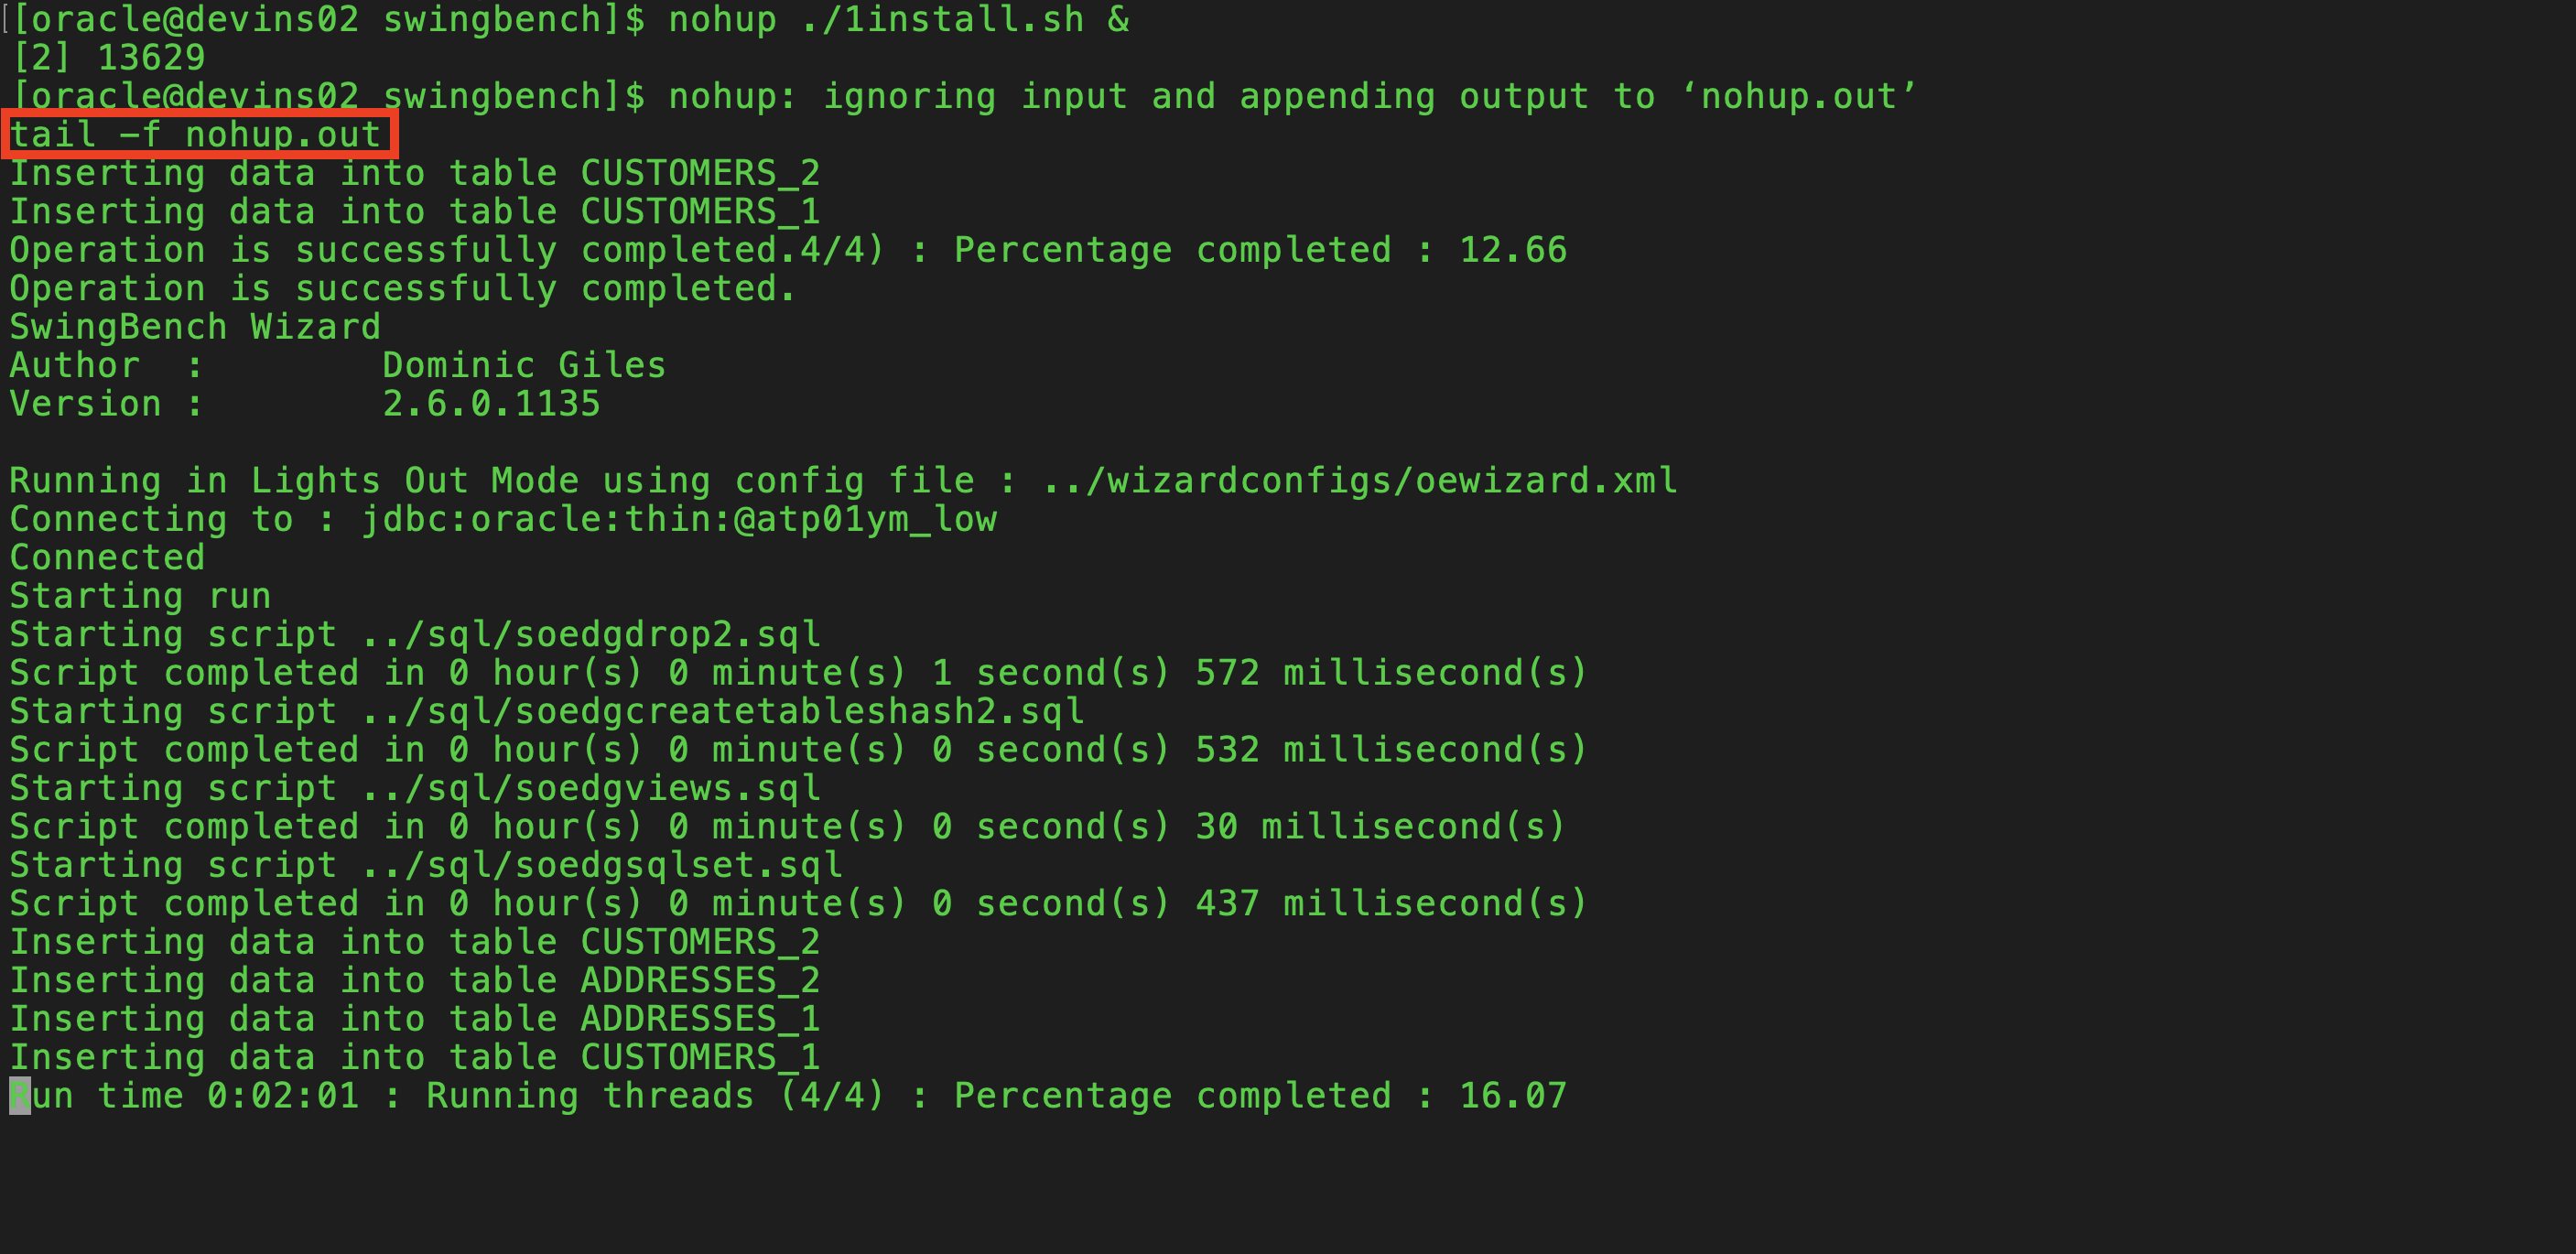This screenshot has width=2576, height=1254.
Task: Click the highlighted tail -f nohup.out command
Action: pos(197,135)
